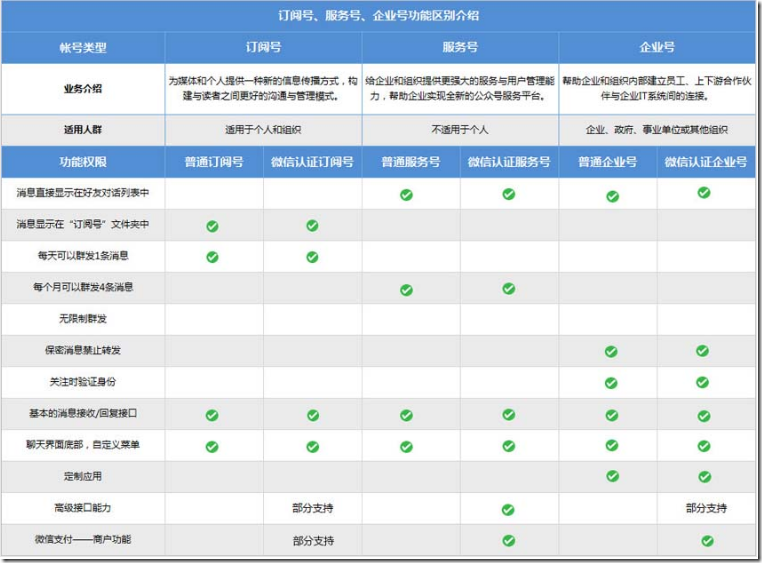The image size is (762, 563).
Task: Click 微信认证服务号 checkmark in 消息直接显示在好友对话列表中 row
Action: 509,194
